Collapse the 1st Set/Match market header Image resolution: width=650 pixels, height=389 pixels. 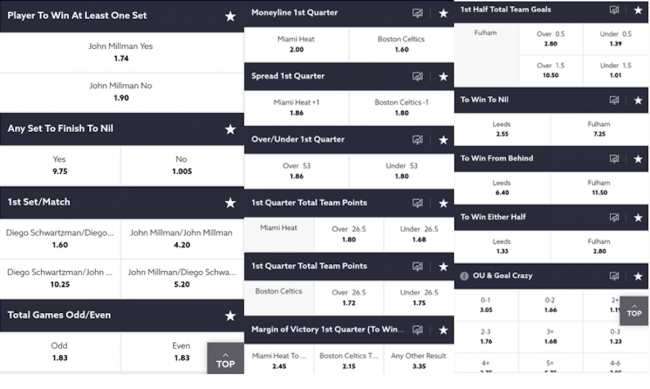[x=122, y=202]
